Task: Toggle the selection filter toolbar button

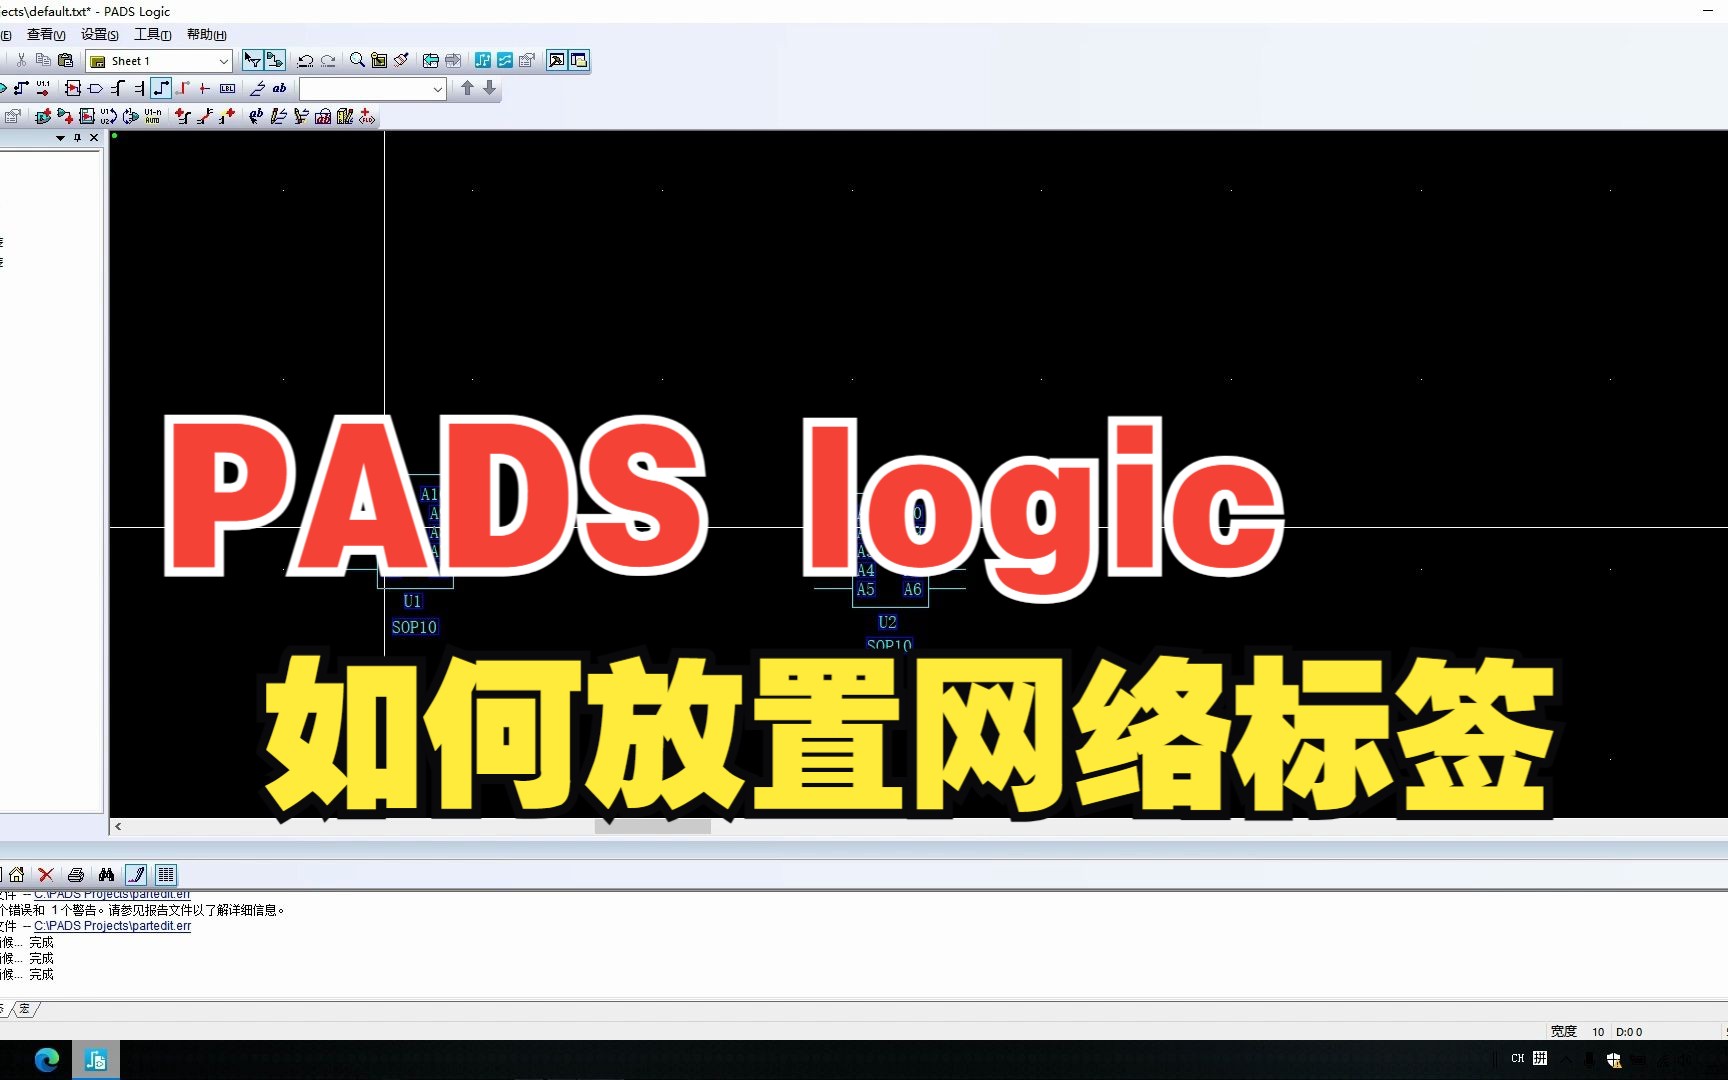Action: [252, 60]
